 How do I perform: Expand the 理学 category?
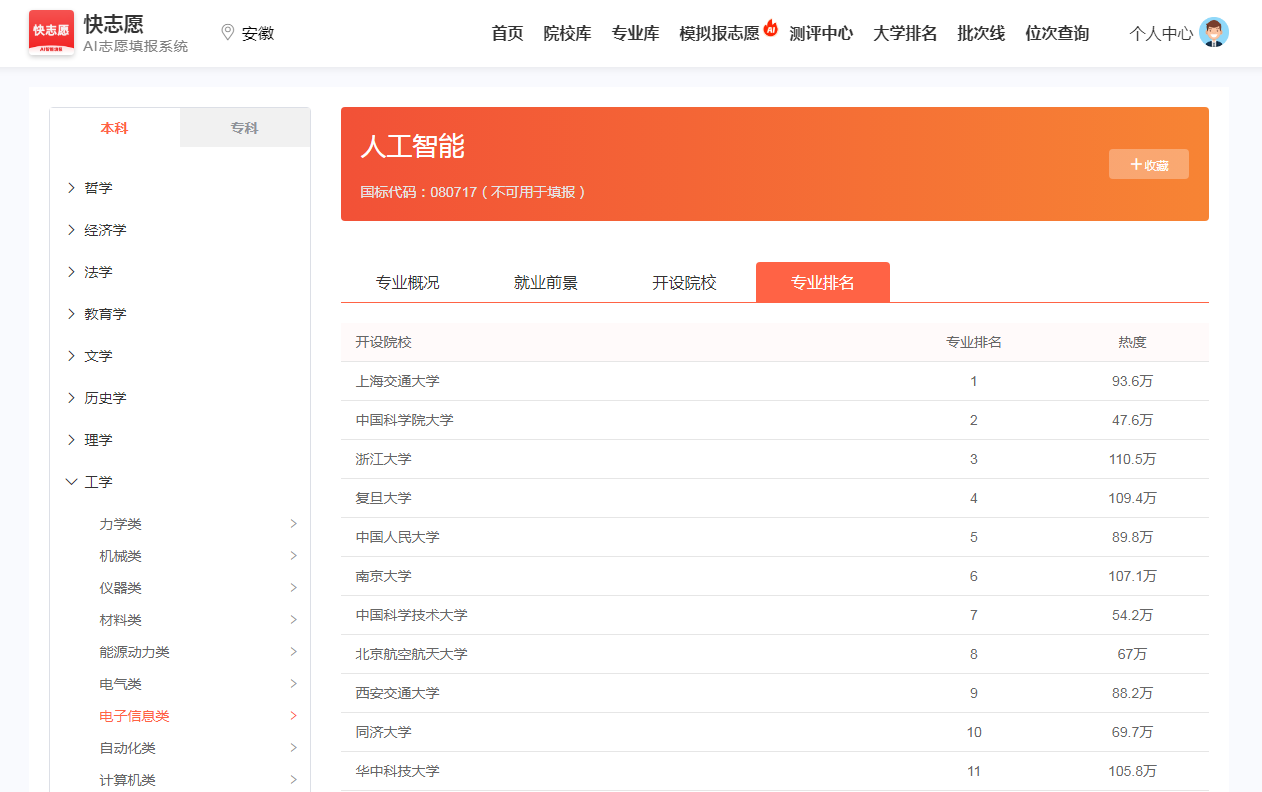point(71,440)
